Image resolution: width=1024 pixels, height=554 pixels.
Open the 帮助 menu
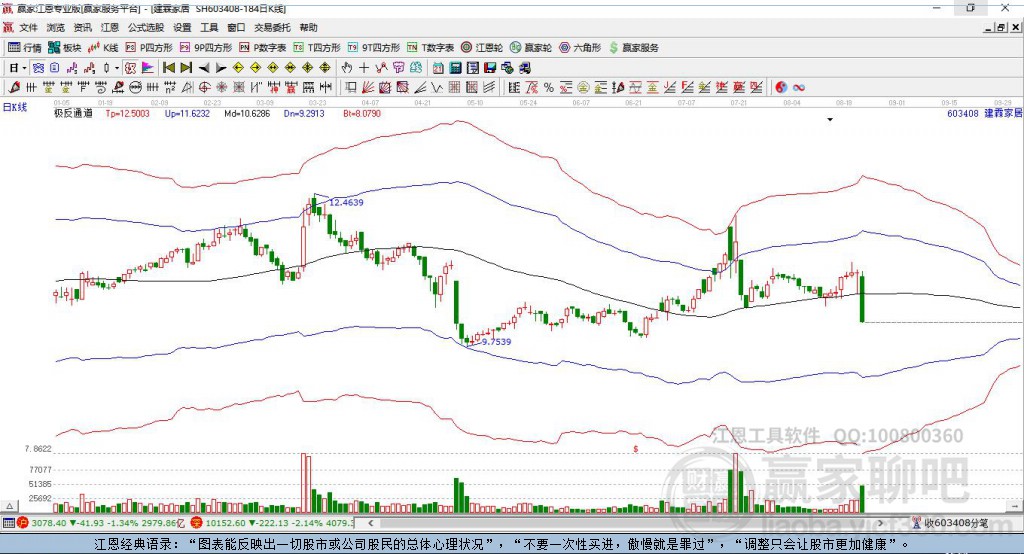click(308, 27)
